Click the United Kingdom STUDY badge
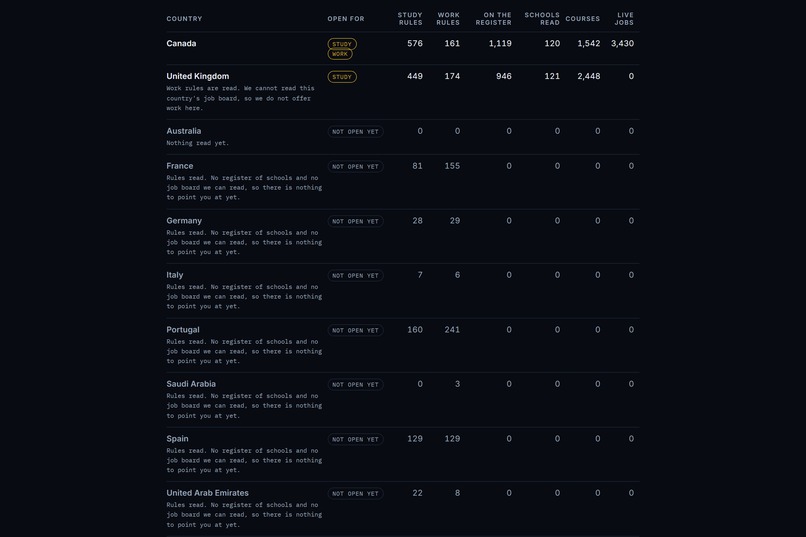 342,77
